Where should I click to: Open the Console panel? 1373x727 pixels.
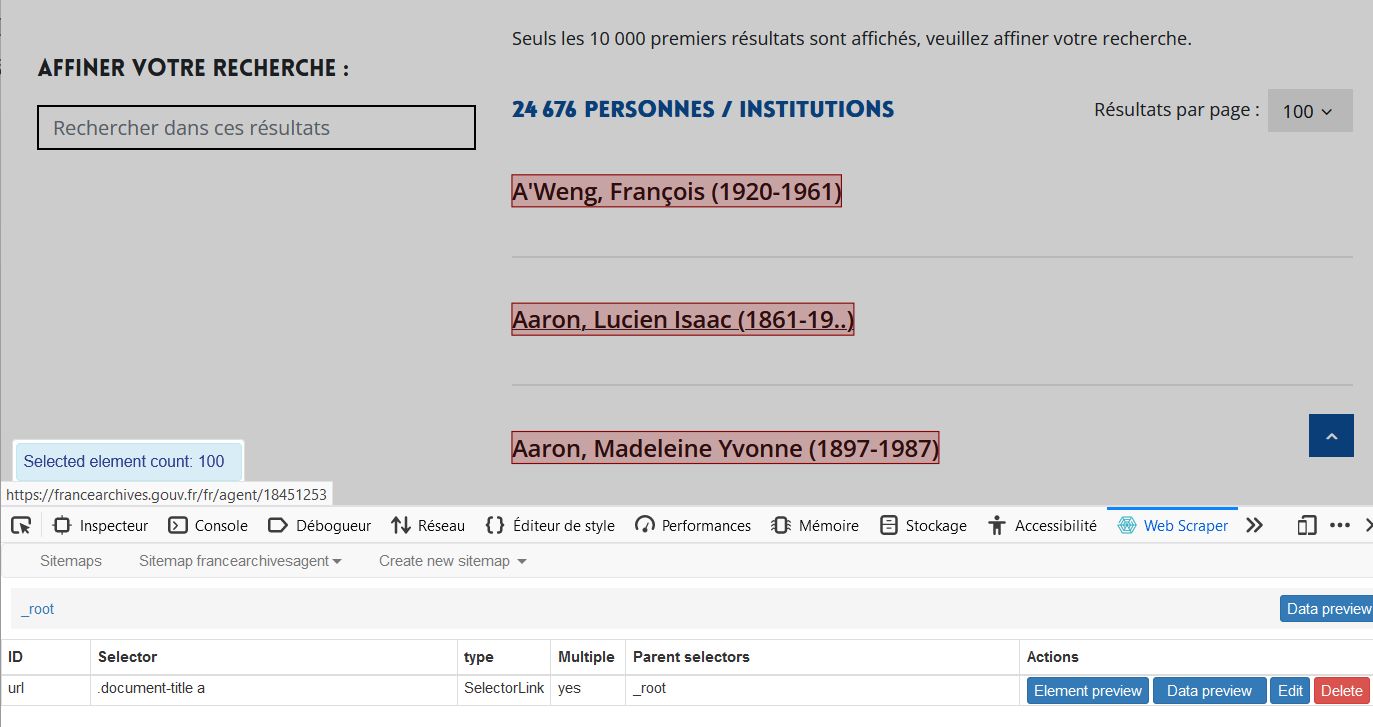[x=208, y=525]
